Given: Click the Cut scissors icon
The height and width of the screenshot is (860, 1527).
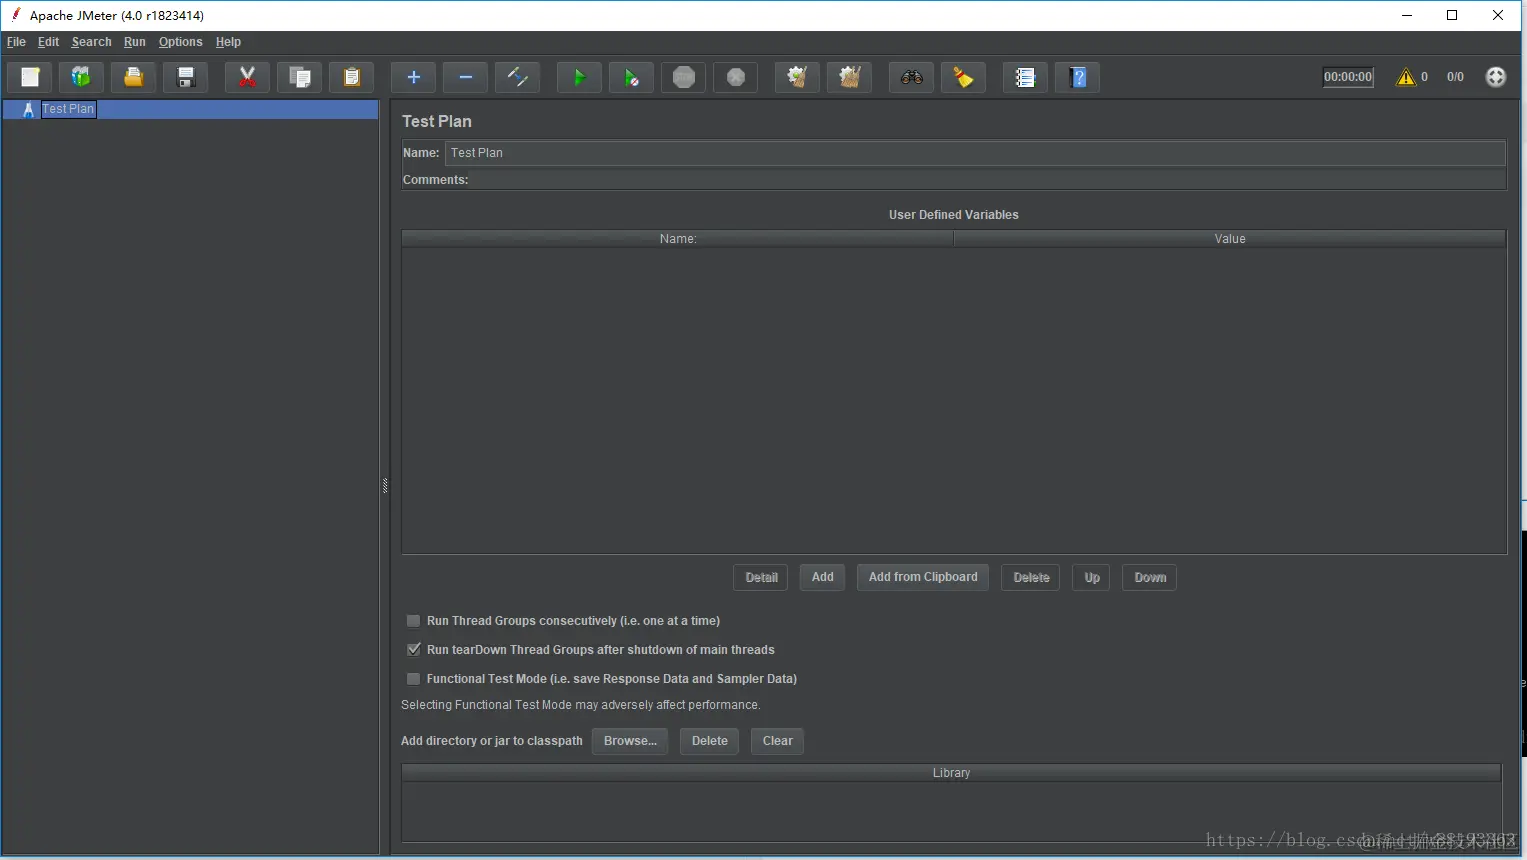Looking at the screenshot, I should (247, 77).
